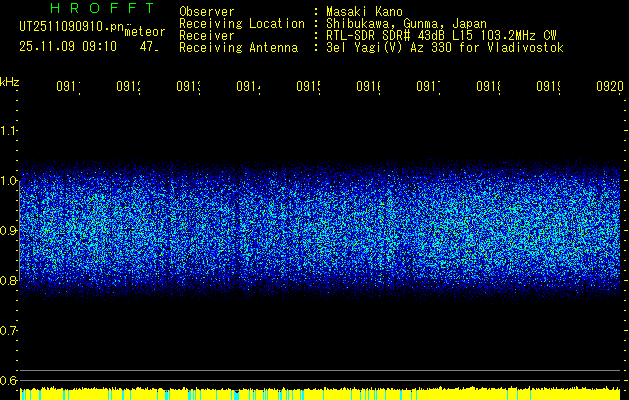
Task: Click the yellow signal level bar at bottom
Action: [x=320, y=394]
